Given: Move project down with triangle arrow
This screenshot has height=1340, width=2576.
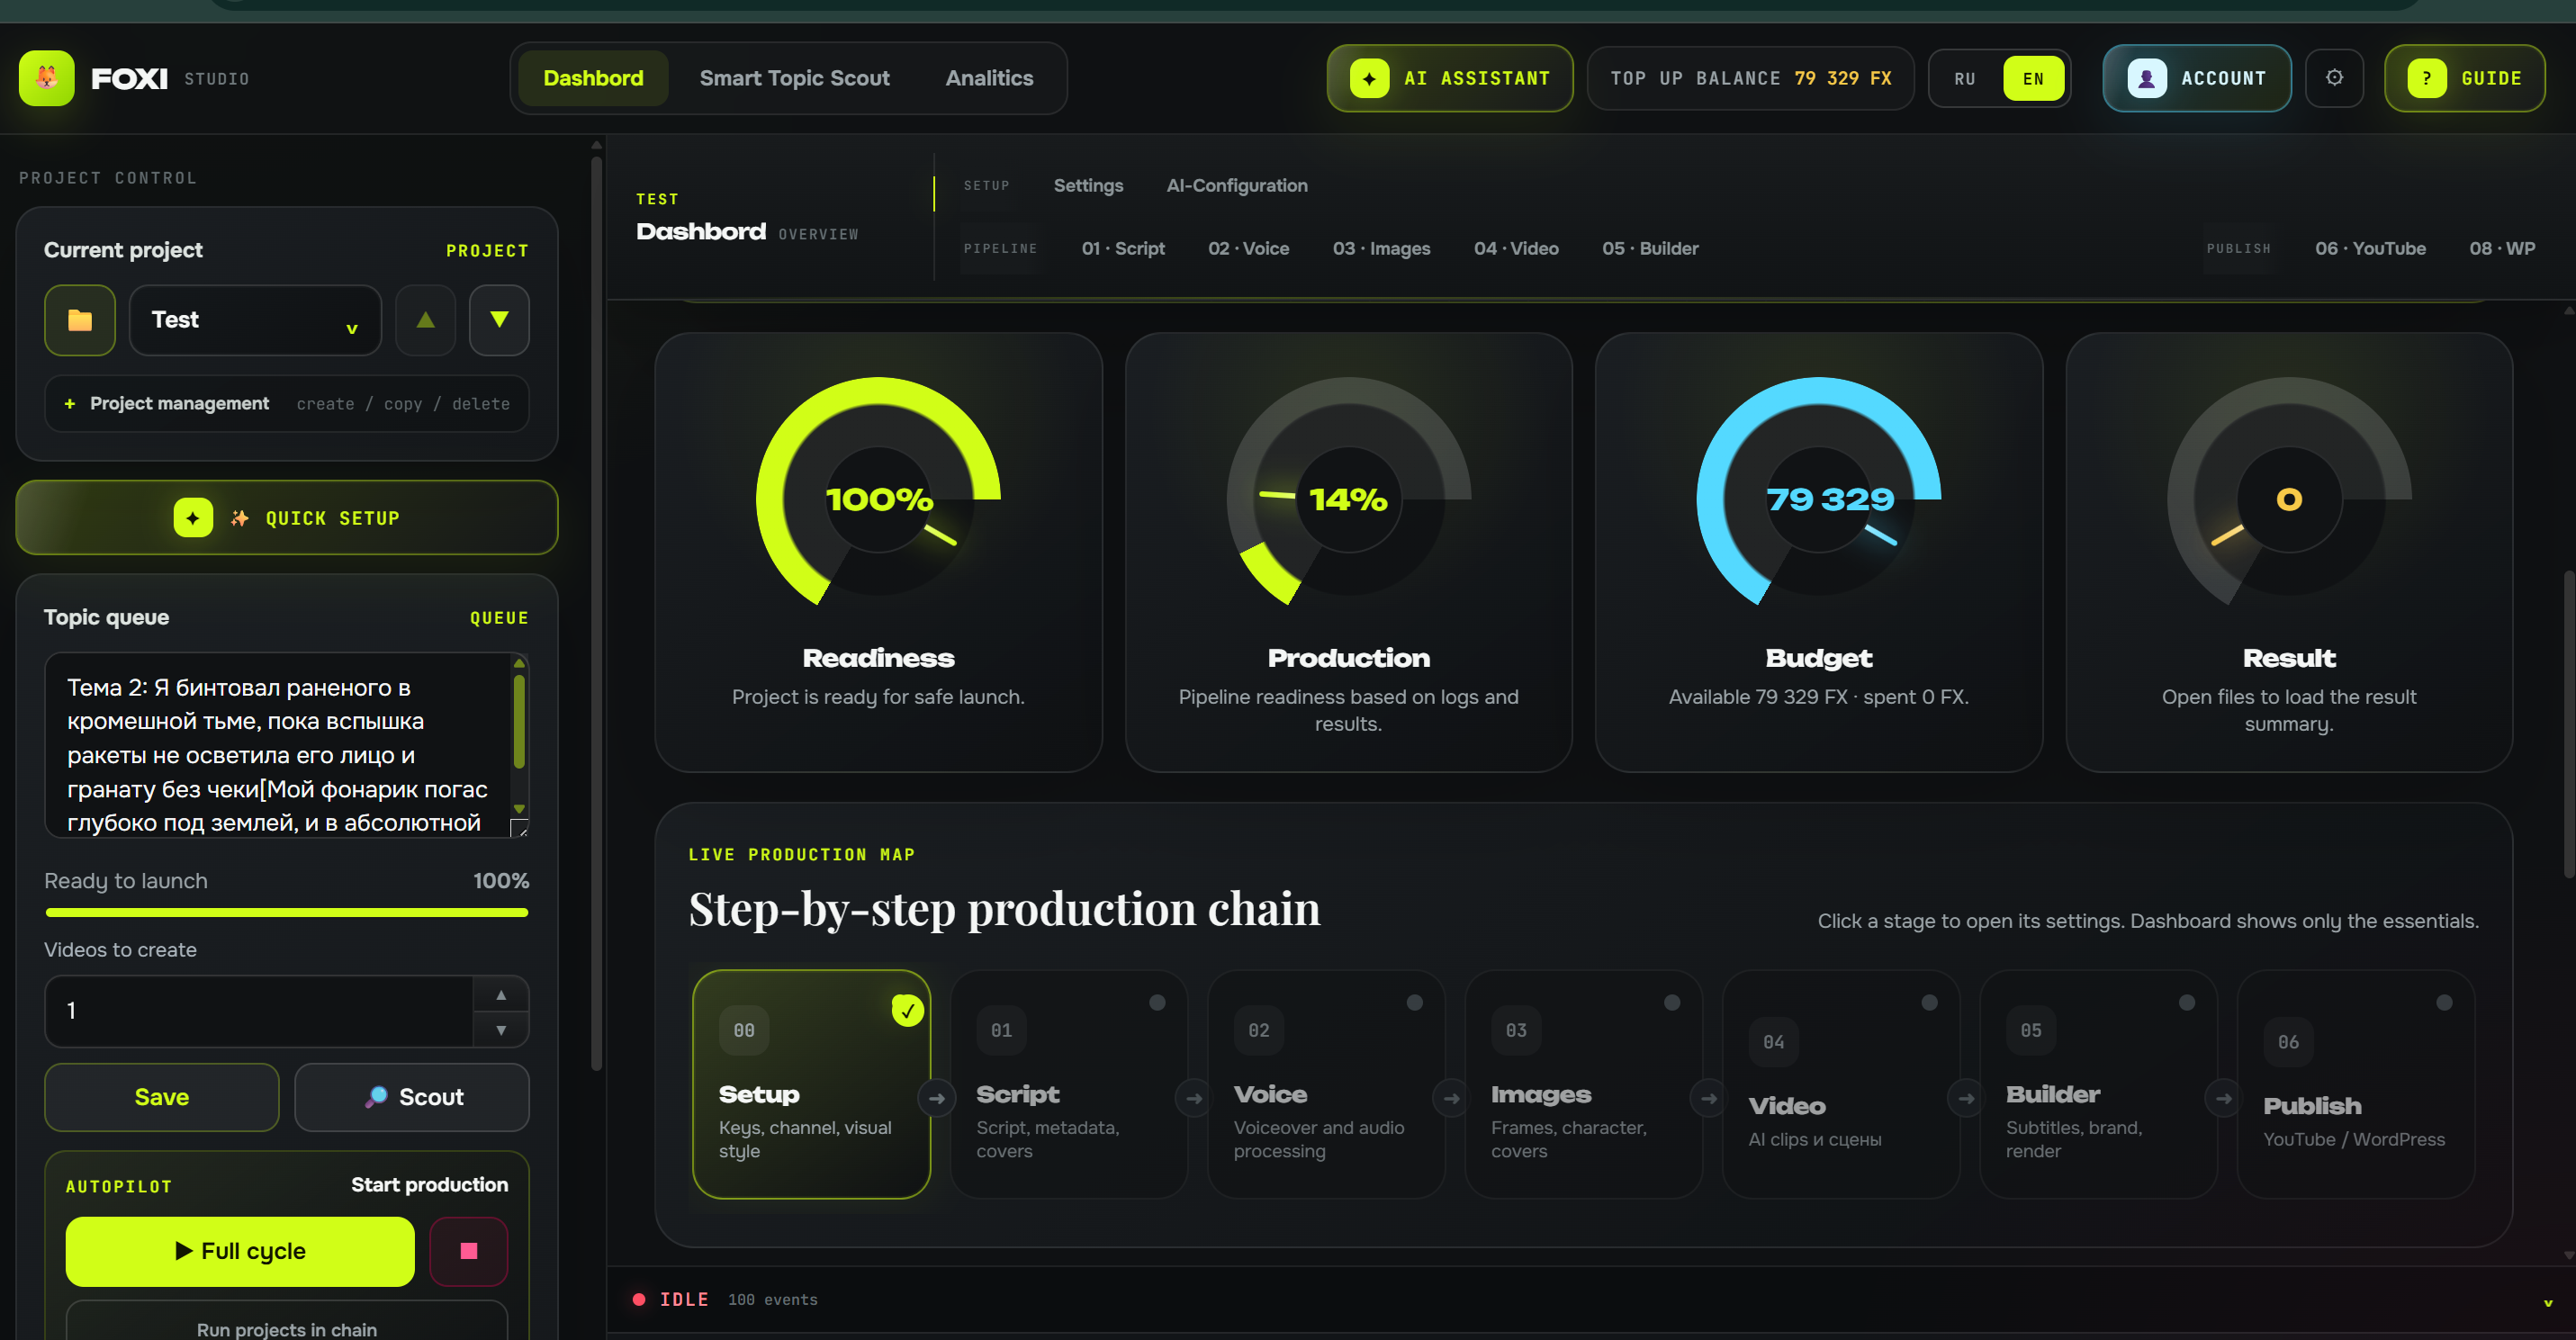Looking at the screenshot, I should pos(499,320).
